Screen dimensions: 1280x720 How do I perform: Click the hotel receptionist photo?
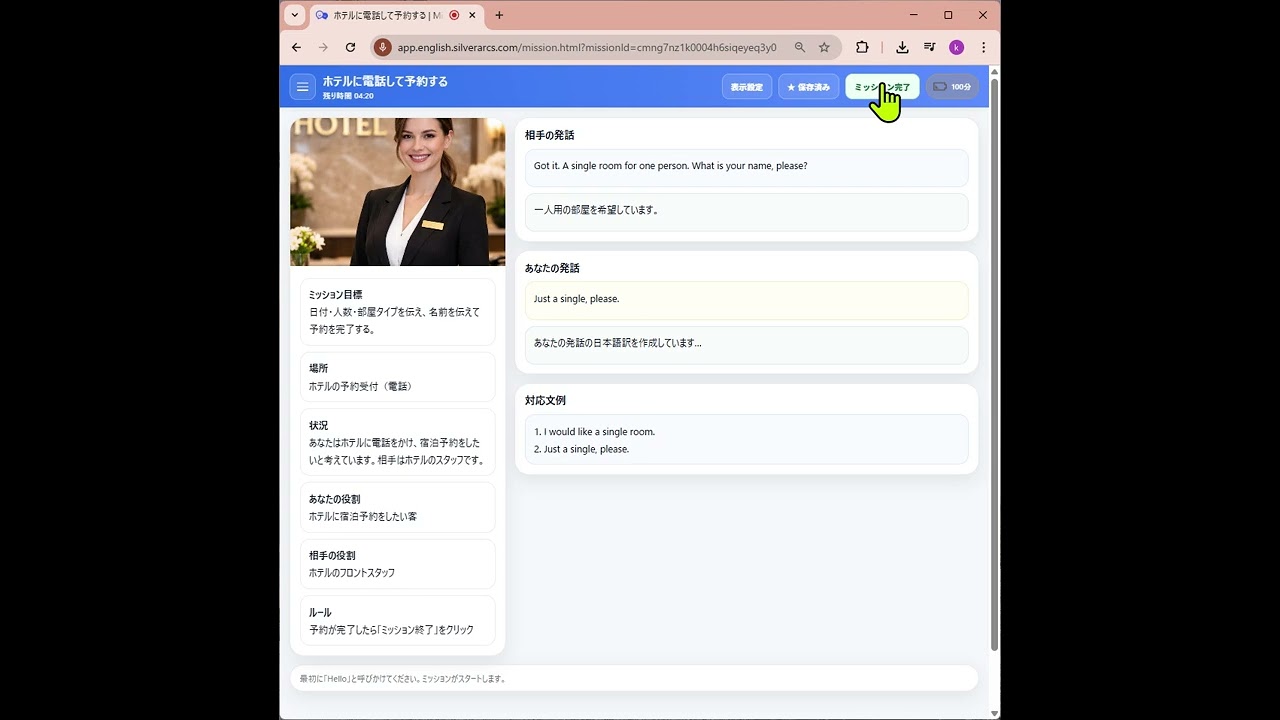pyautogui.click(x=398, y=192)
